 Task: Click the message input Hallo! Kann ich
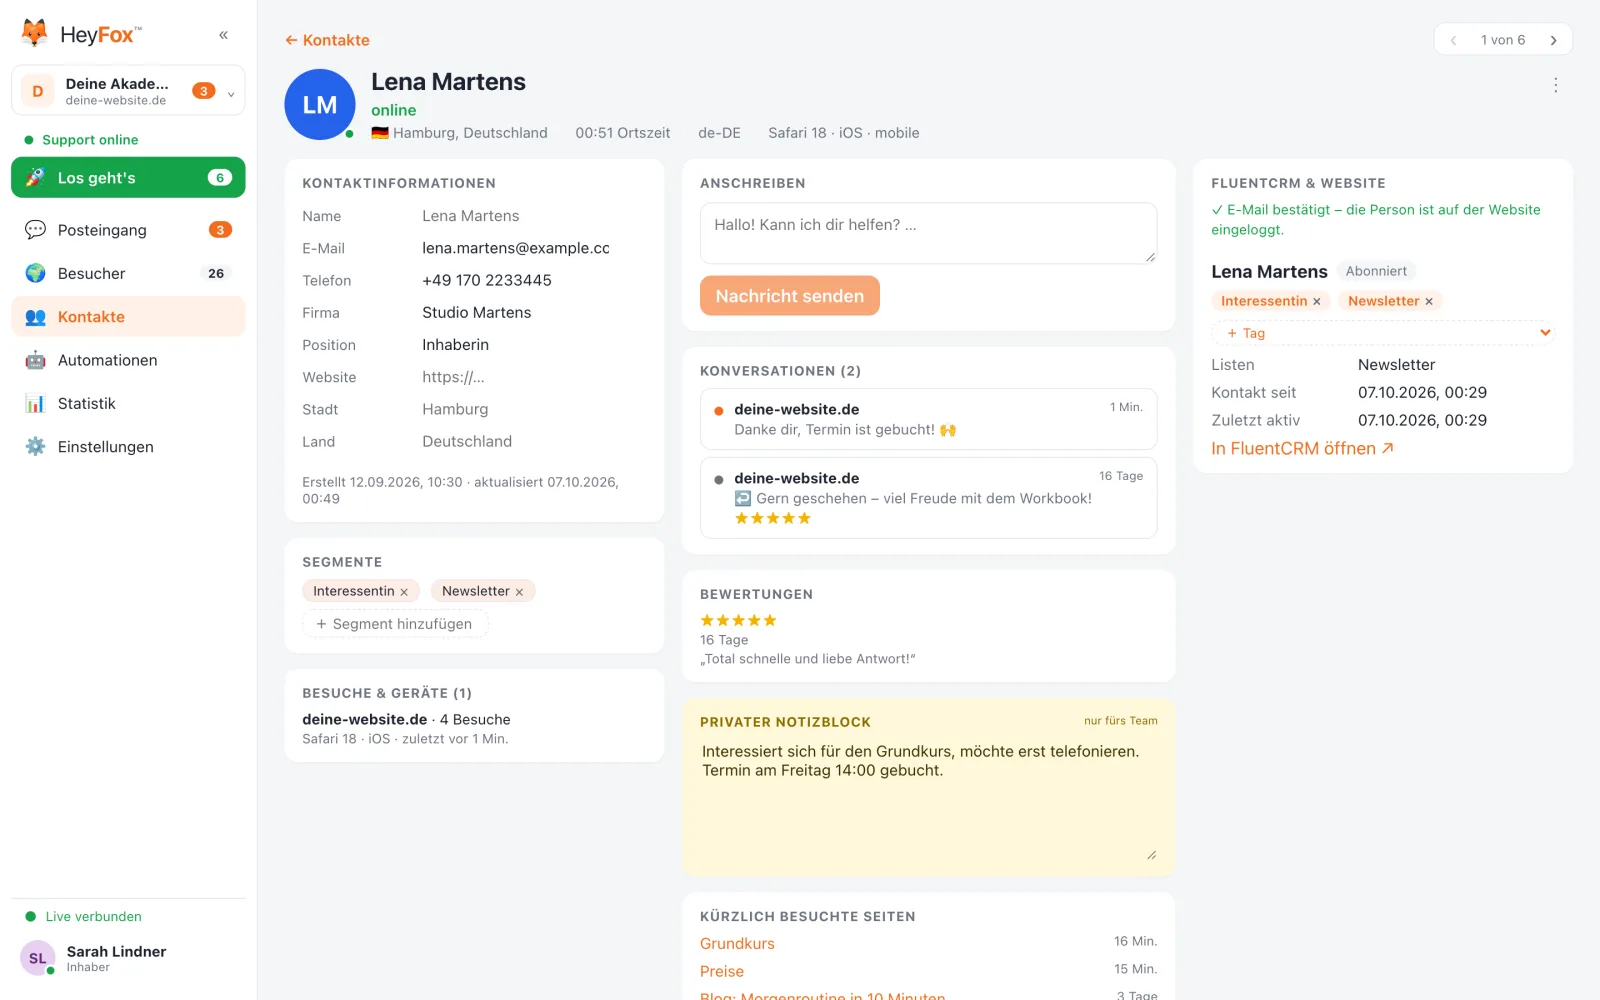click(929, 234)
